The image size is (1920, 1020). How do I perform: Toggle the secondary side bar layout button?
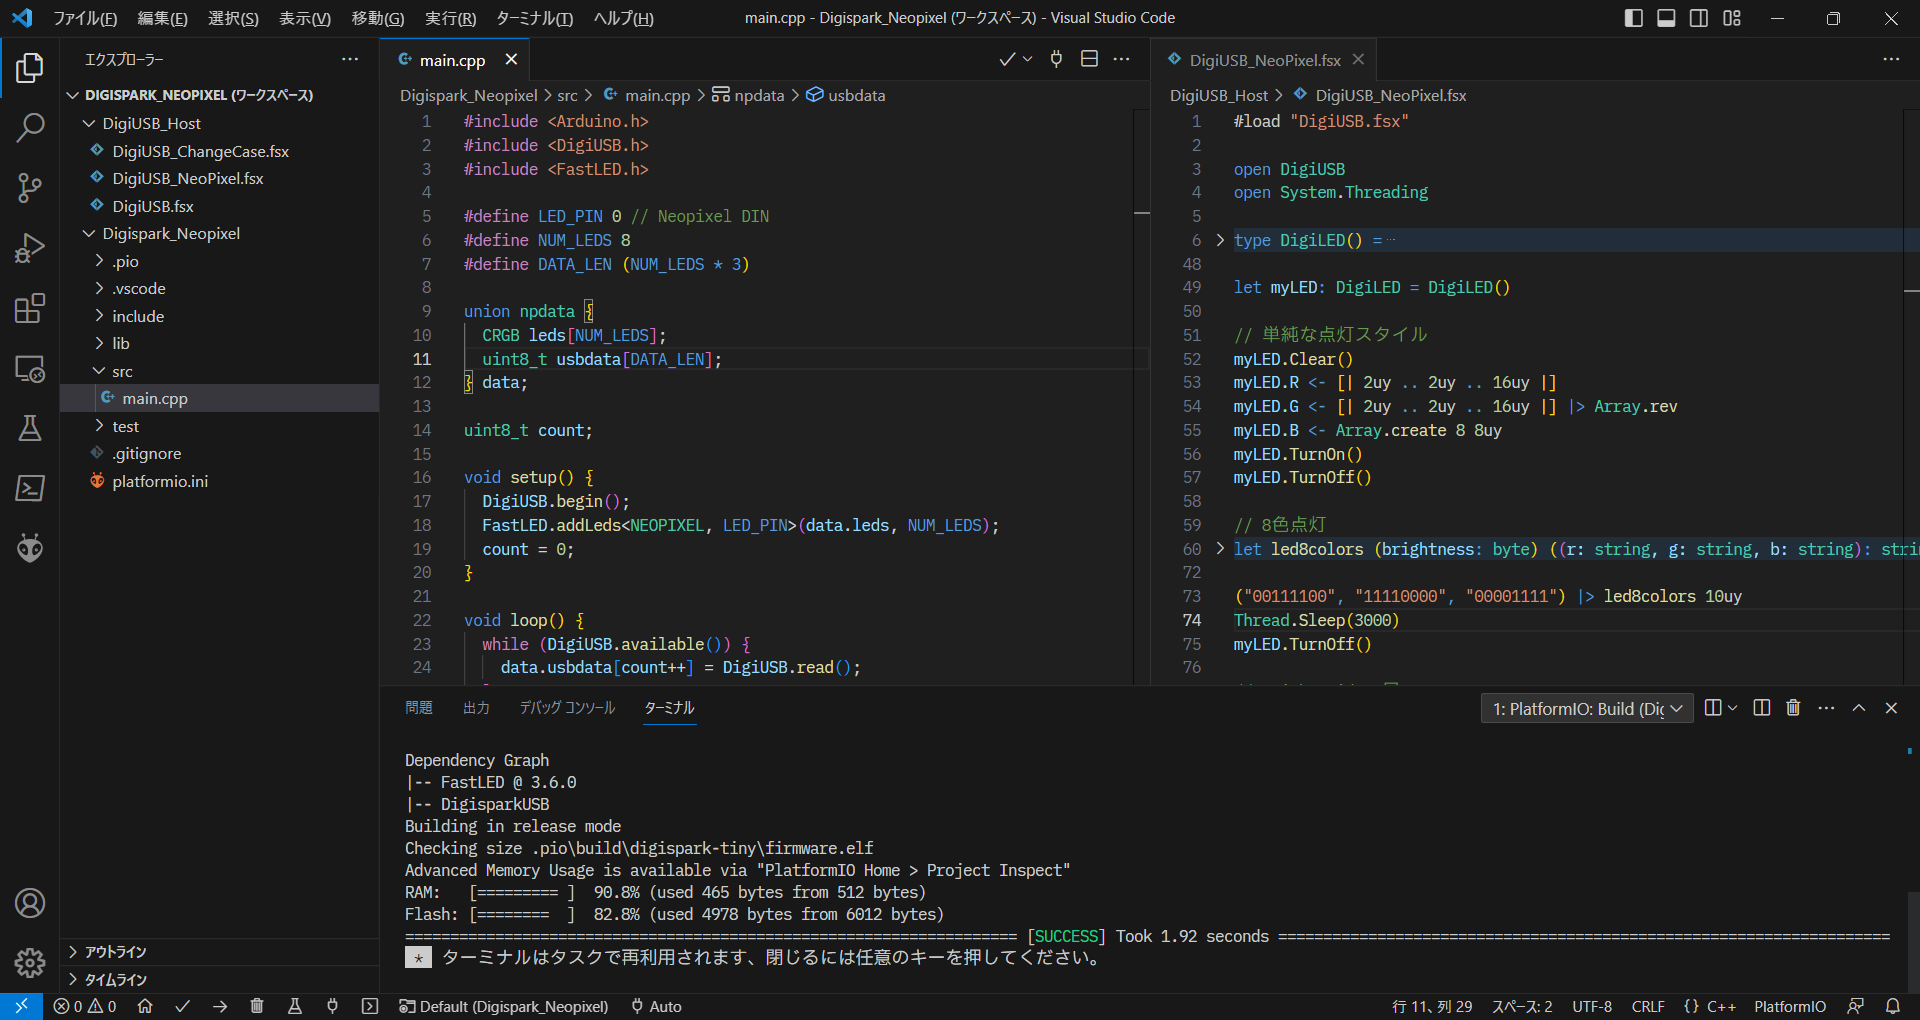pos(1699,18)
